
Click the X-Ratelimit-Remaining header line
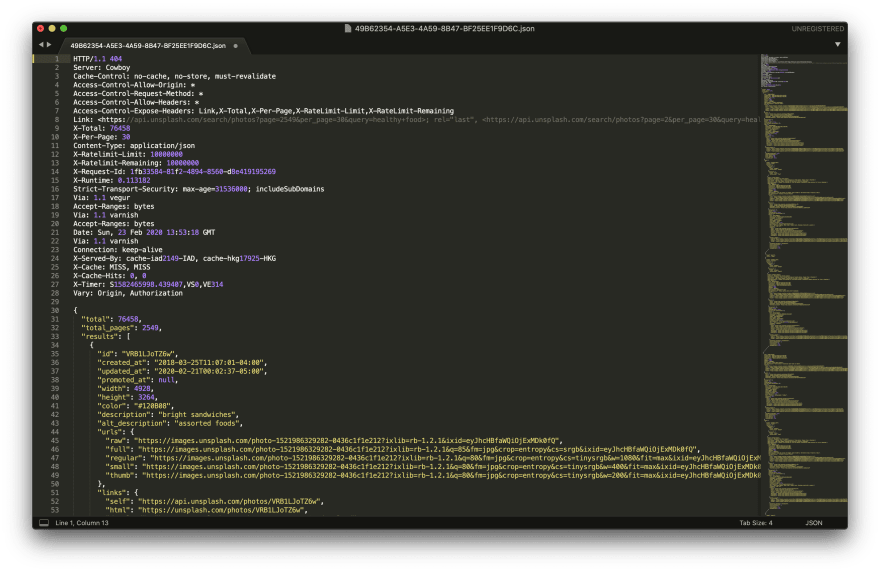(x=136, y=163)
